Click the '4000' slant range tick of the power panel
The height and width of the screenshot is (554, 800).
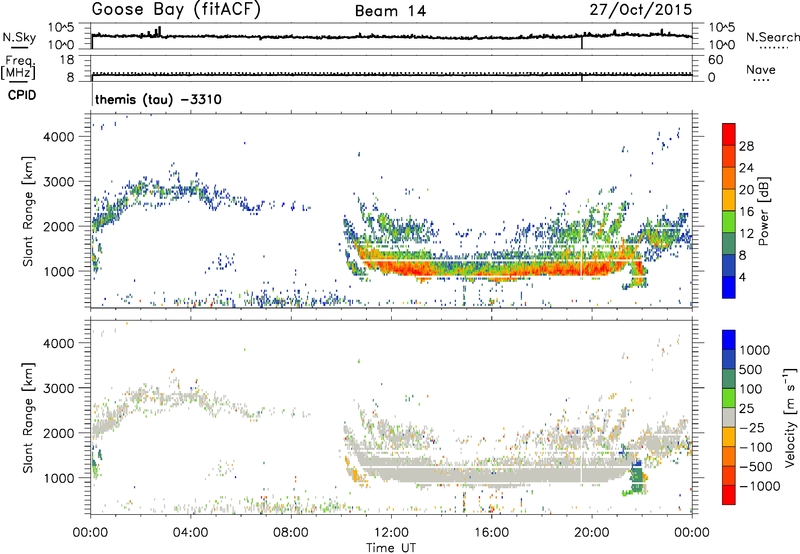tap(59, 137)
